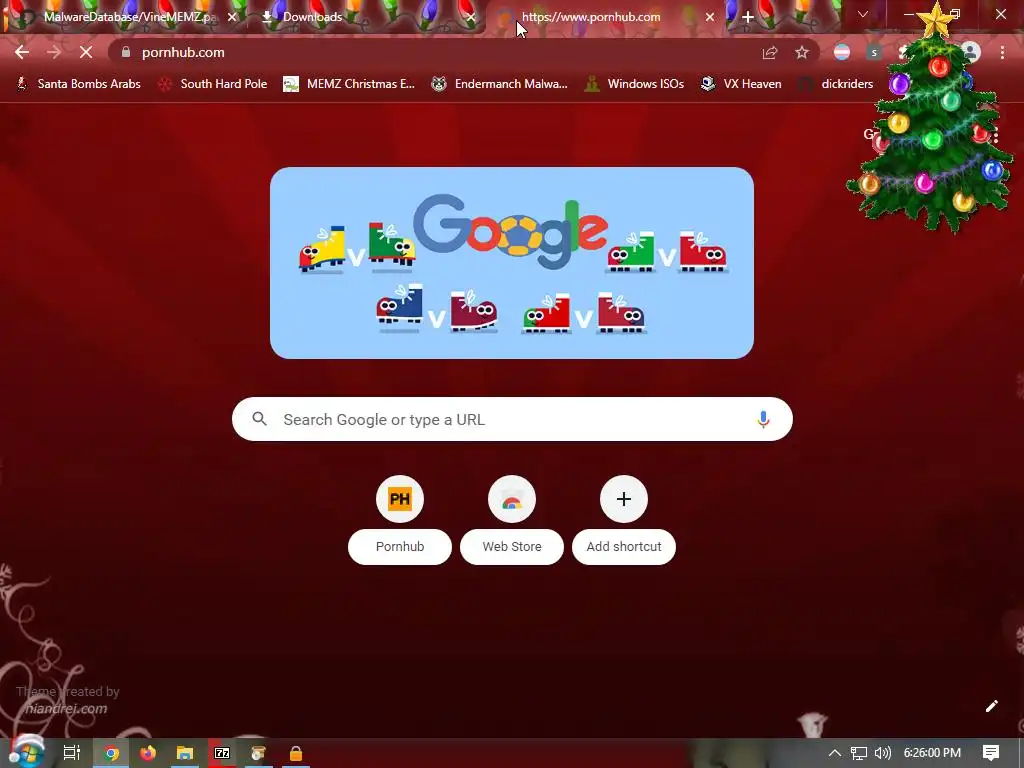Expand the tab search dropdown arrow
The height and width of the screenshot is (768, 1024).
click(863, 14)
